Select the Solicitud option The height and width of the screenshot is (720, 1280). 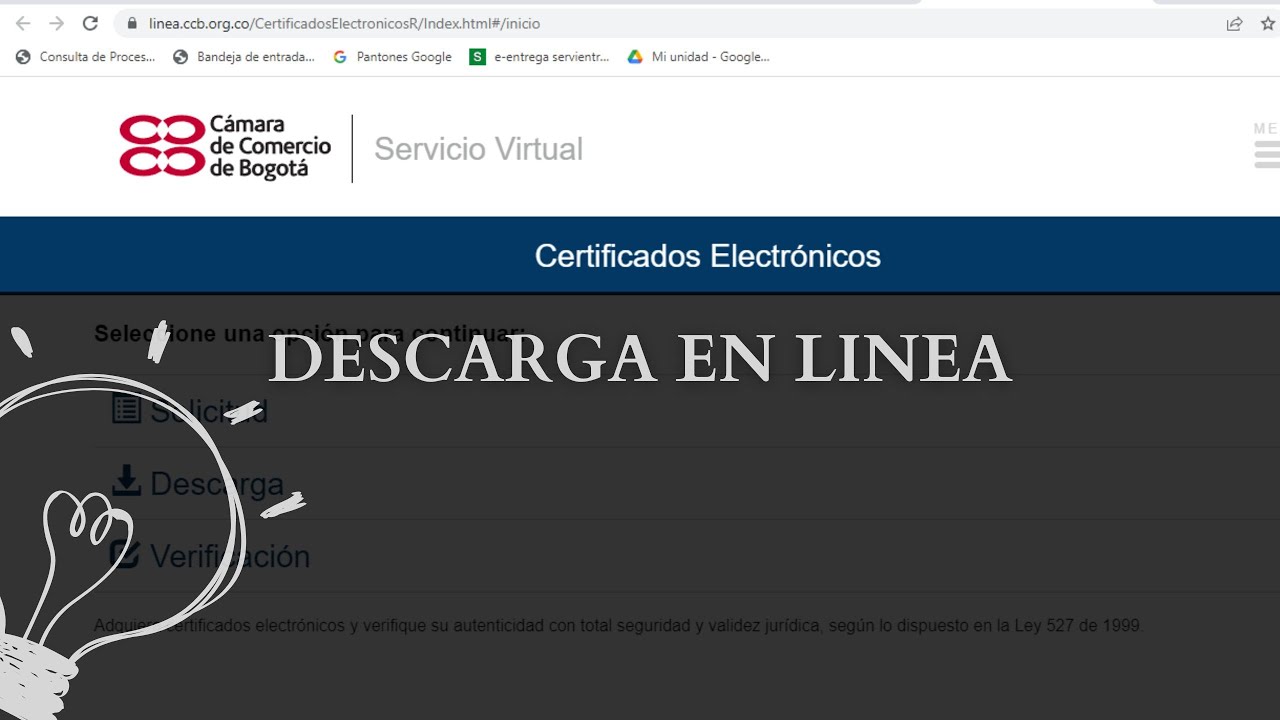pos(208,410)
